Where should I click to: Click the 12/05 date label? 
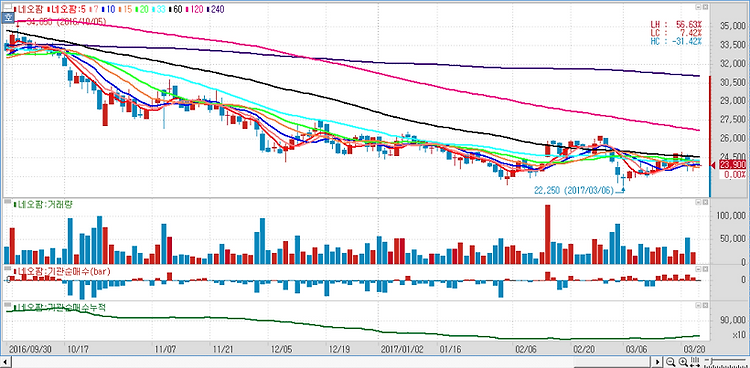[281, 348]
